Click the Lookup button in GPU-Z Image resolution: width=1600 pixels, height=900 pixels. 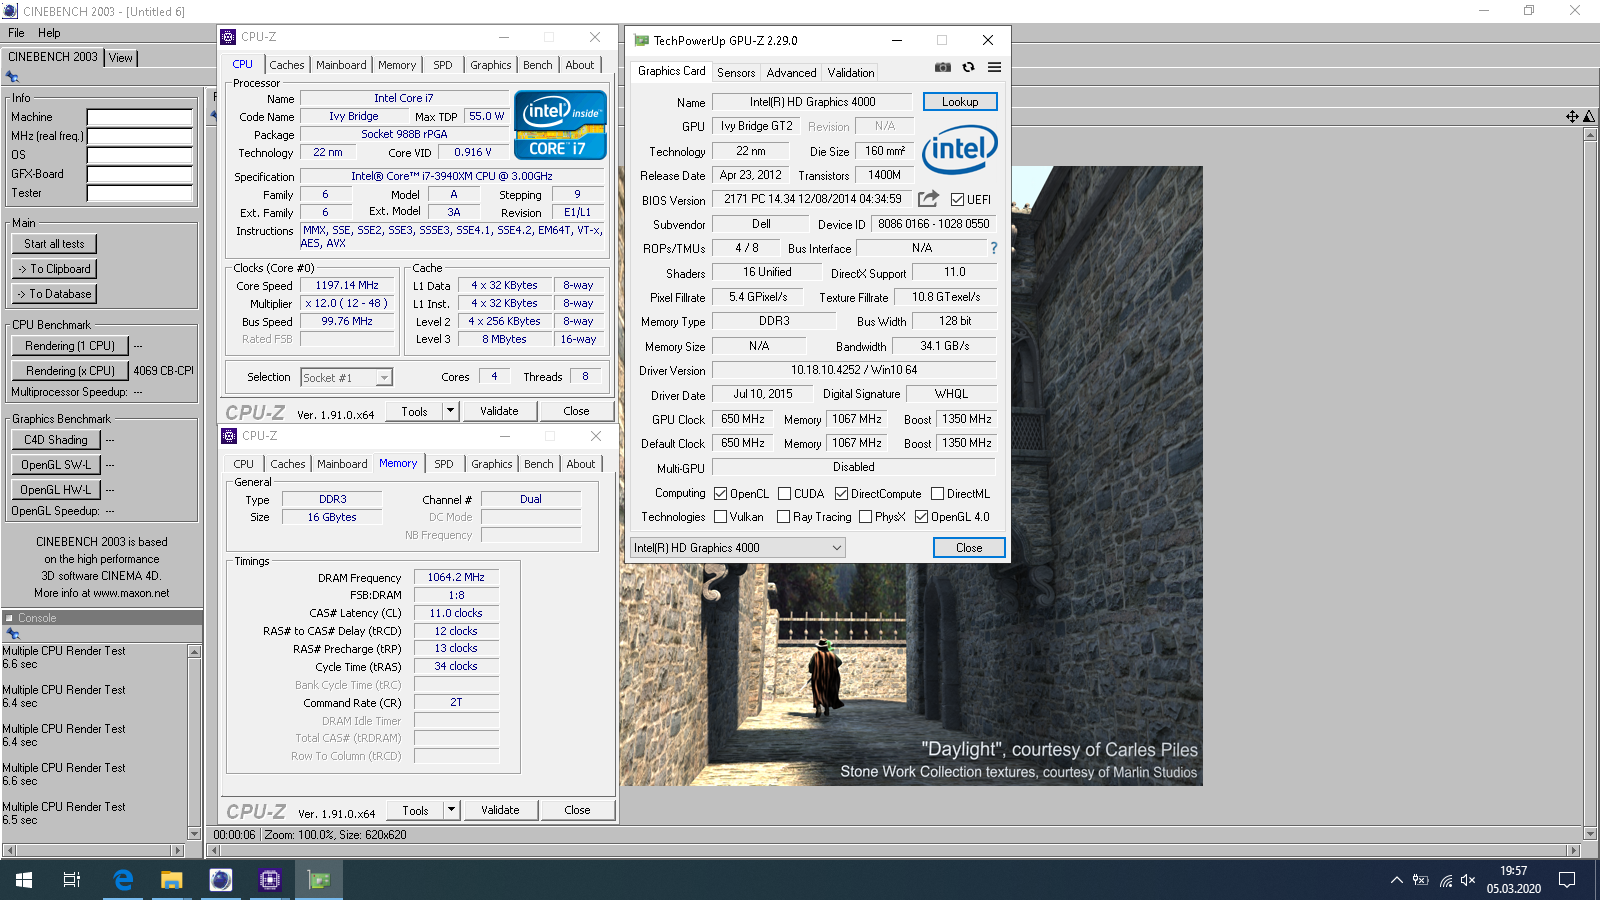(x=960, y=102)
